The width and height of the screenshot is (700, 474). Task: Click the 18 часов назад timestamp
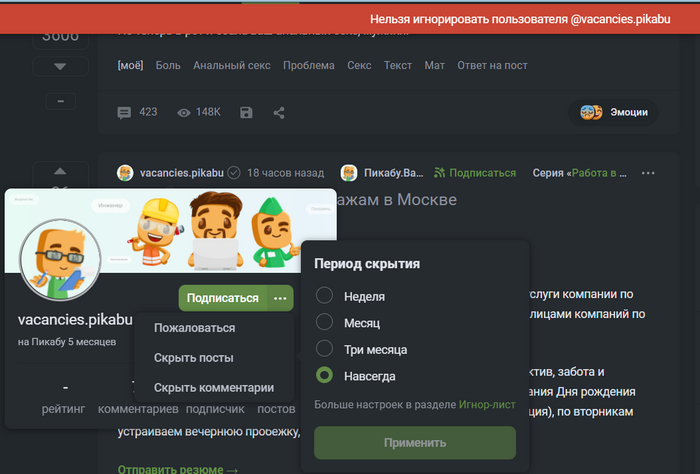pyautogui.click(x=286, y=173)
